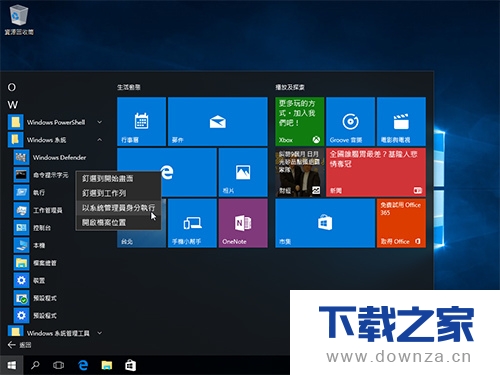Open the 市集 store tile
Screen dimensions: 500x375
click(x=325, y=223)
